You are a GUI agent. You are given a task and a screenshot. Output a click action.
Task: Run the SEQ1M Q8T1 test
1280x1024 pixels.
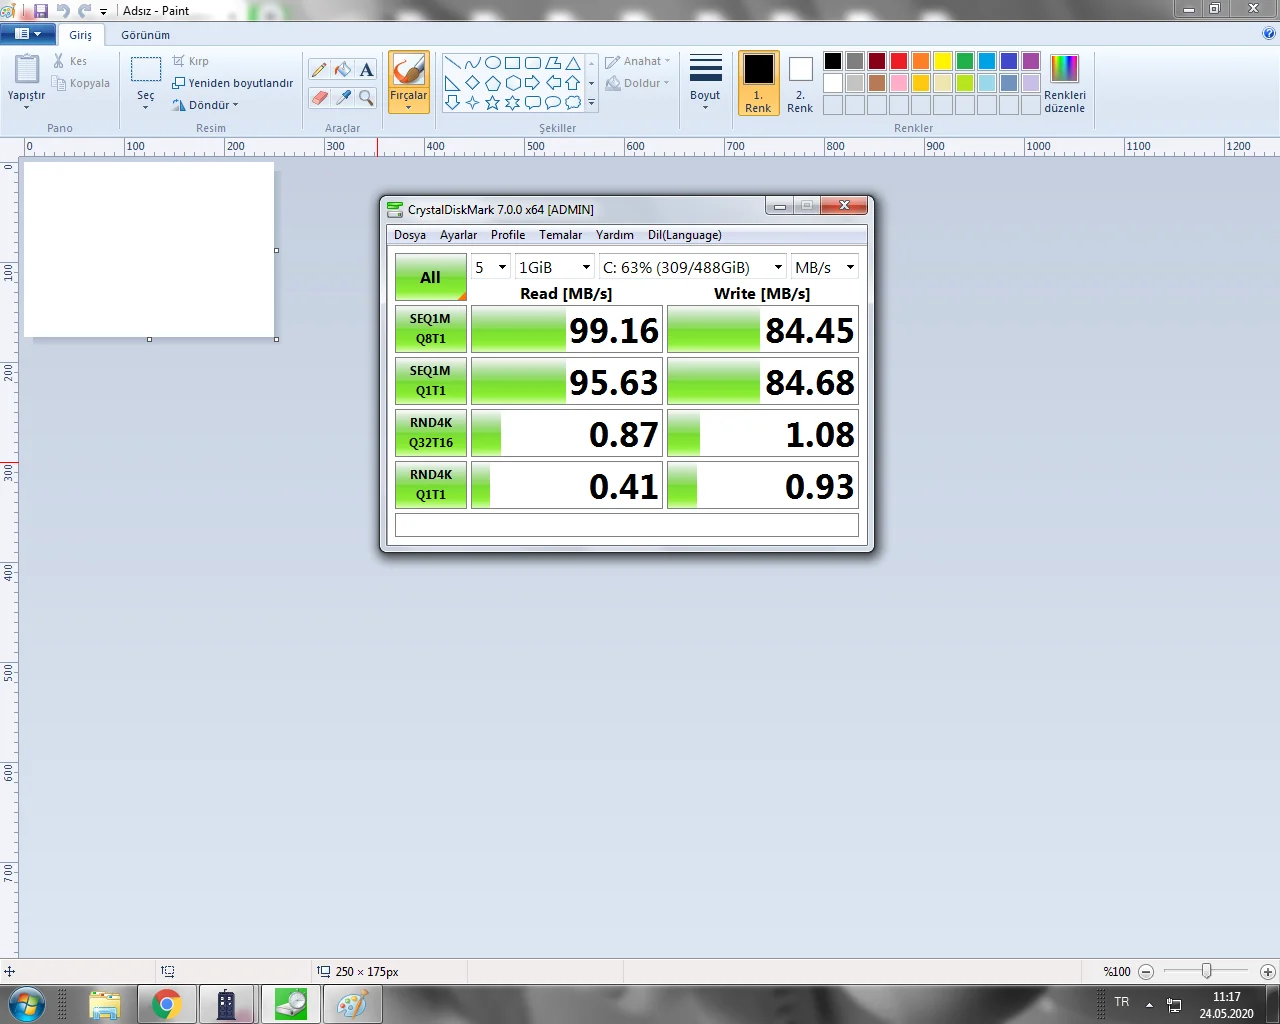[x=431, y=329]
